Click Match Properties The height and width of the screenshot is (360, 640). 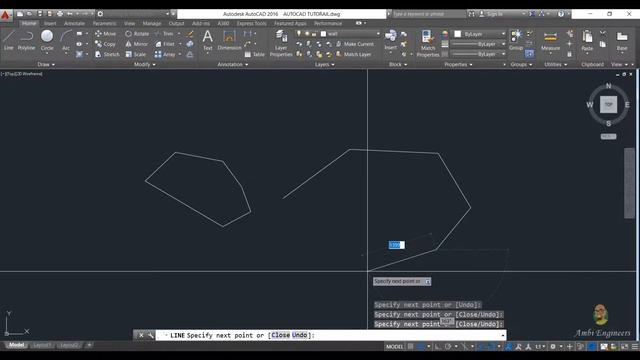pos(428,43)
